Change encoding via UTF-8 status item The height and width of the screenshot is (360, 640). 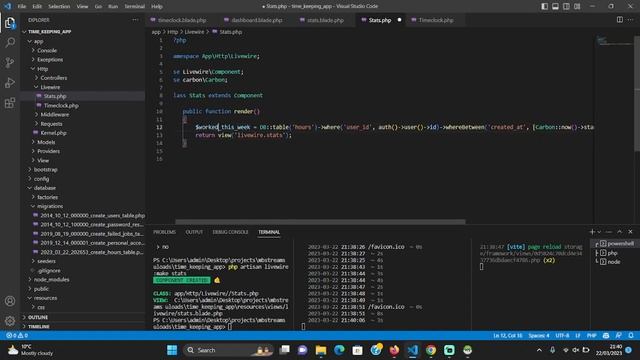pyautogui.click(x=562, y=336)
